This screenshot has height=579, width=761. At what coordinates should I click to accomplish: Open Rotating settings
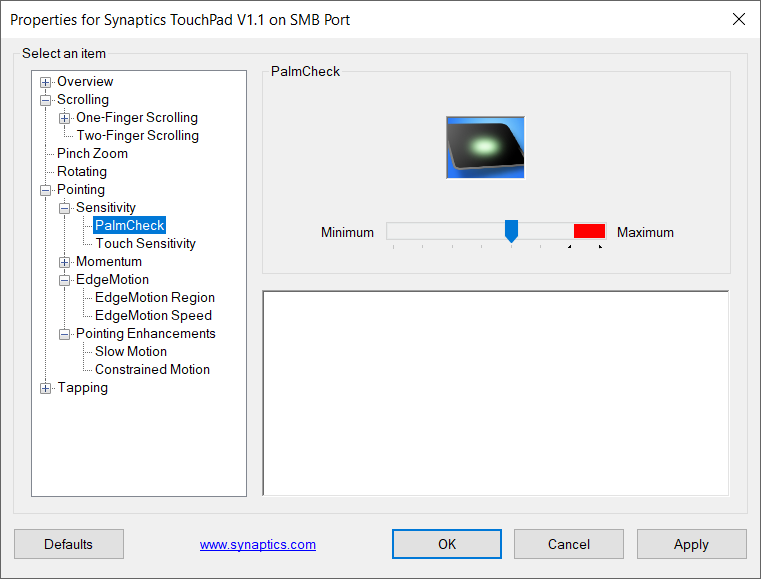(x=82, y=171)
